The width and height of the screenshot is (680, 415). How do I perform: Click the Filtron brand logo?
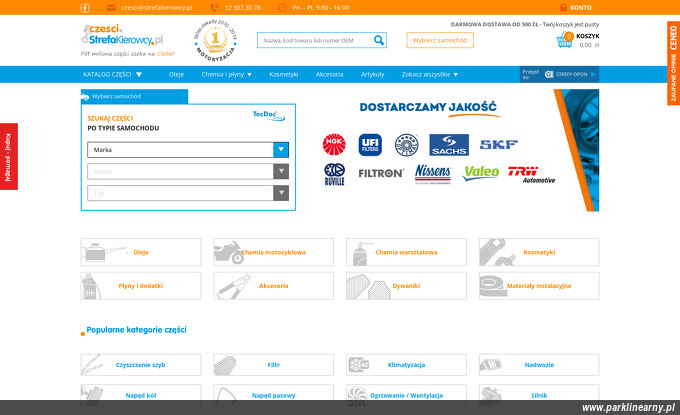point(381,173)
